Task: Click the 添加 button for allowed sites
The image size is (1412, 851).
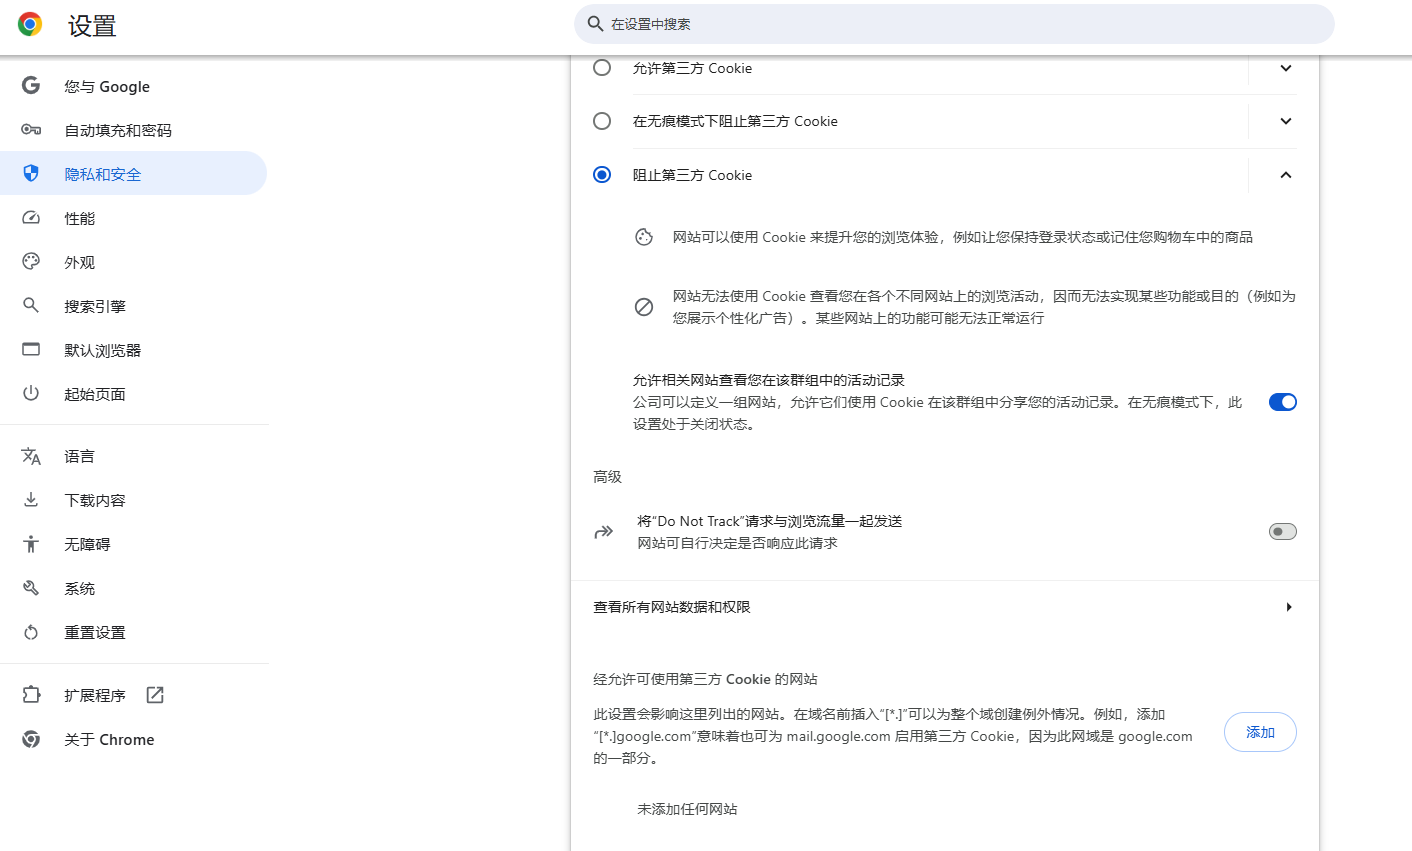Action: point(1260,732)
